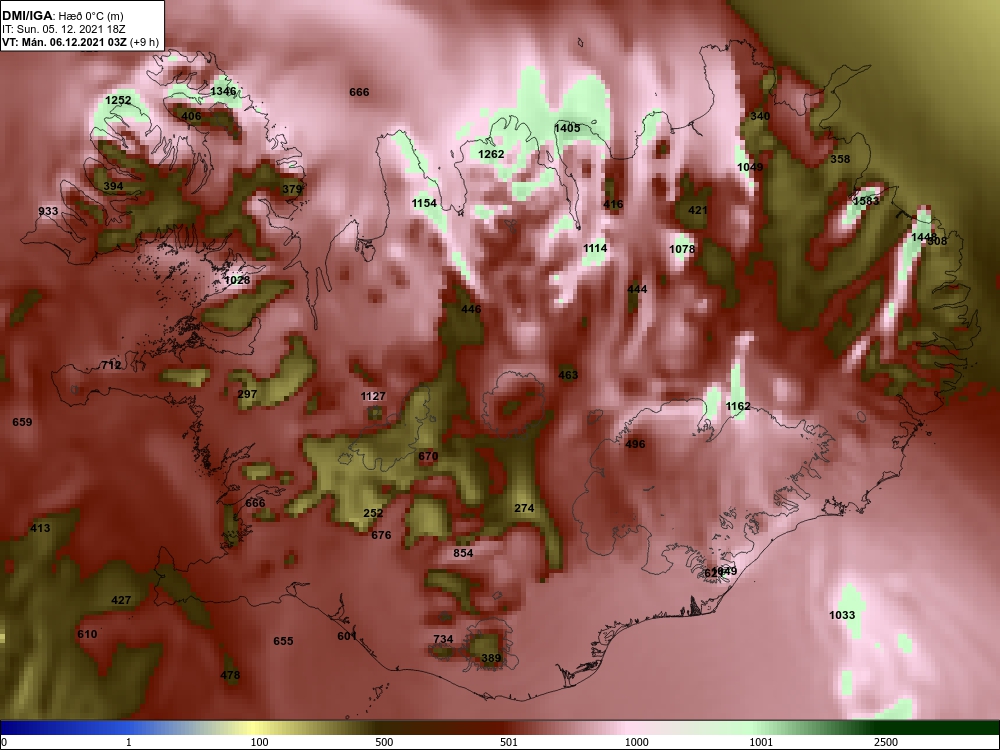Click the map value 421

click(x=698, y=210)
